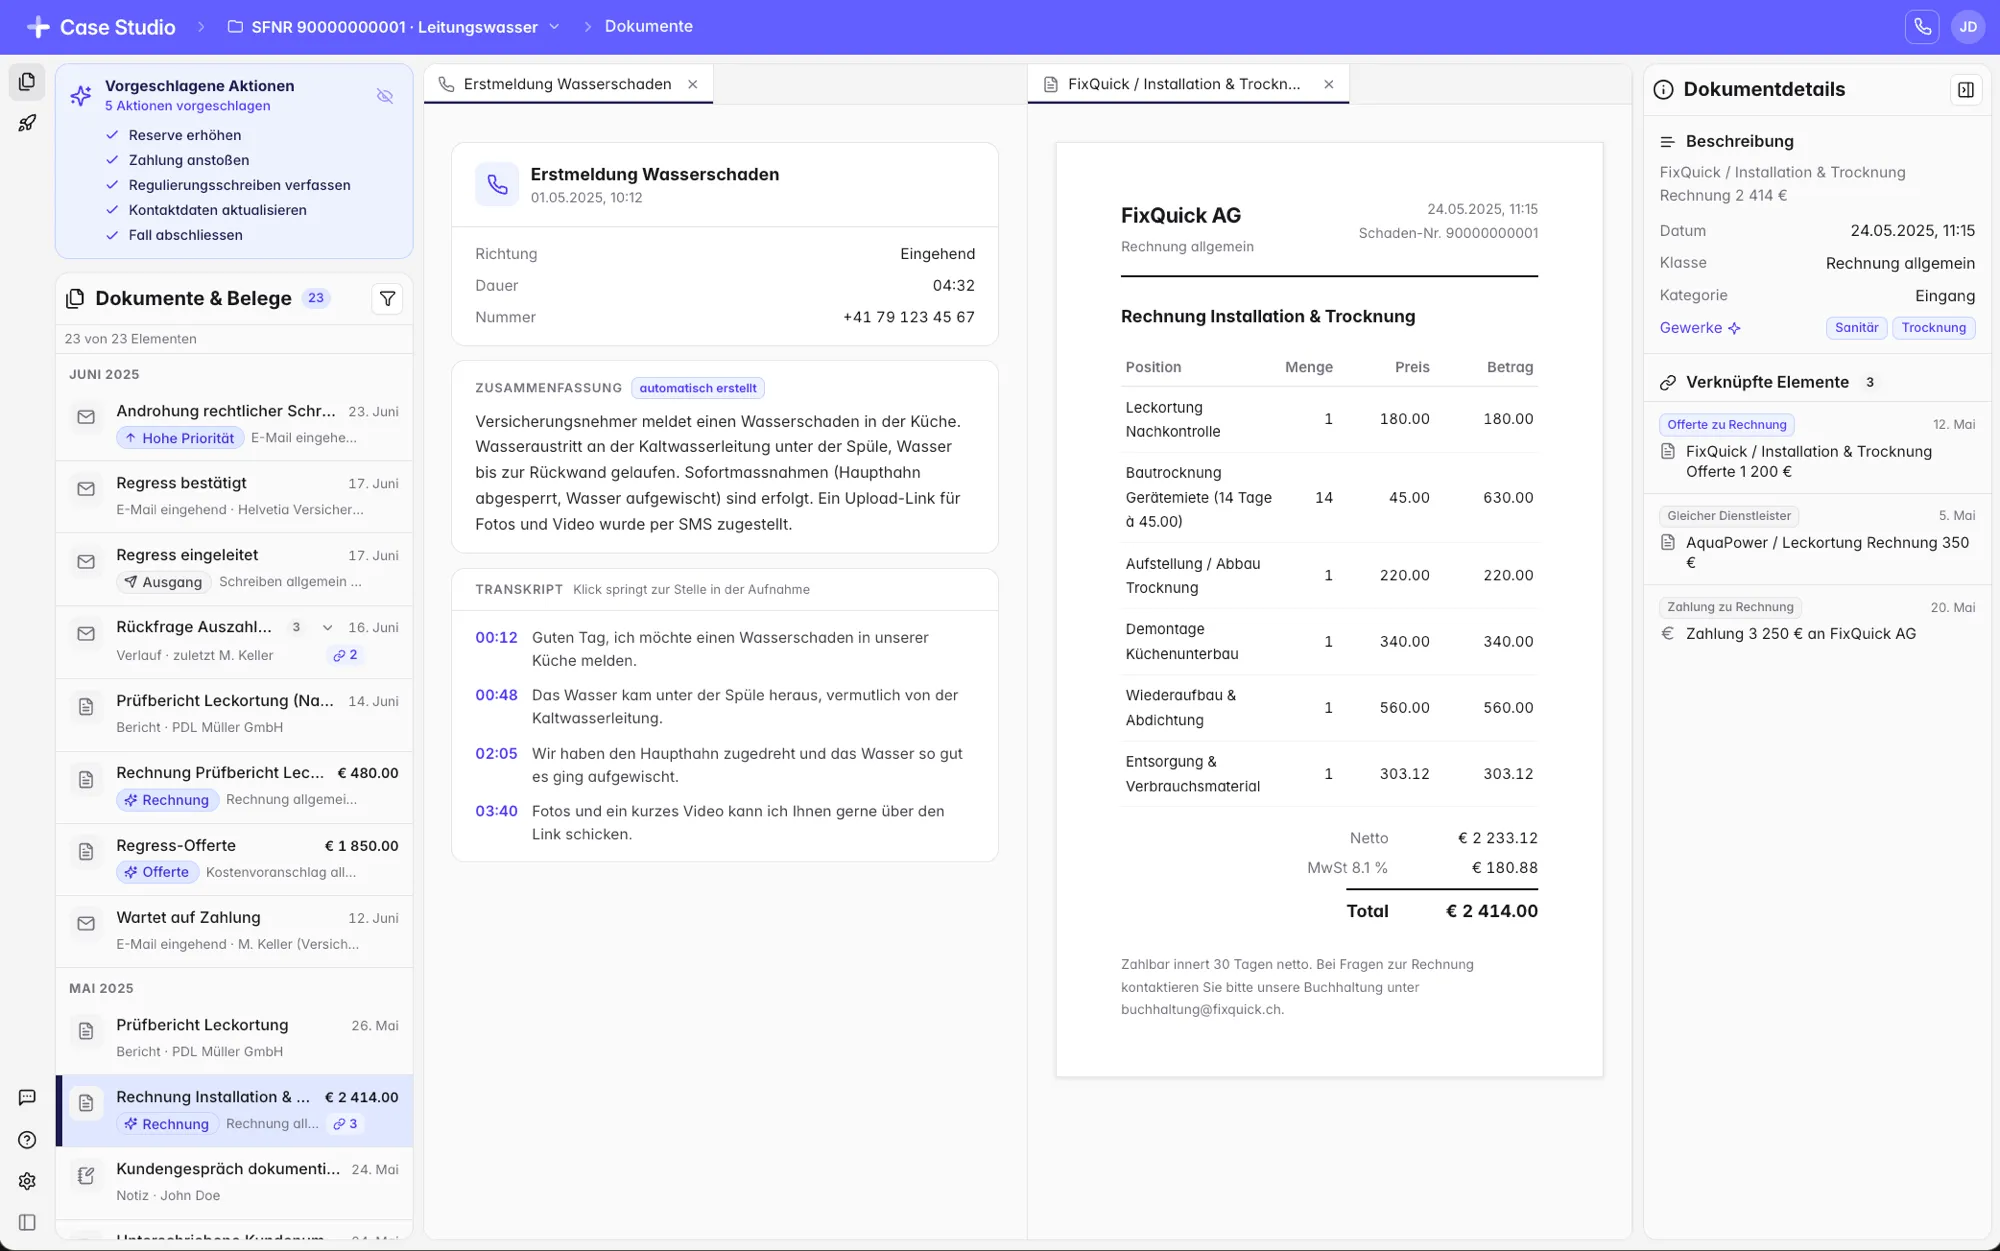Click the Offerte tag on Regress-Offerte
Screen dimensions: 2000x1251
(x=157, y=872)
